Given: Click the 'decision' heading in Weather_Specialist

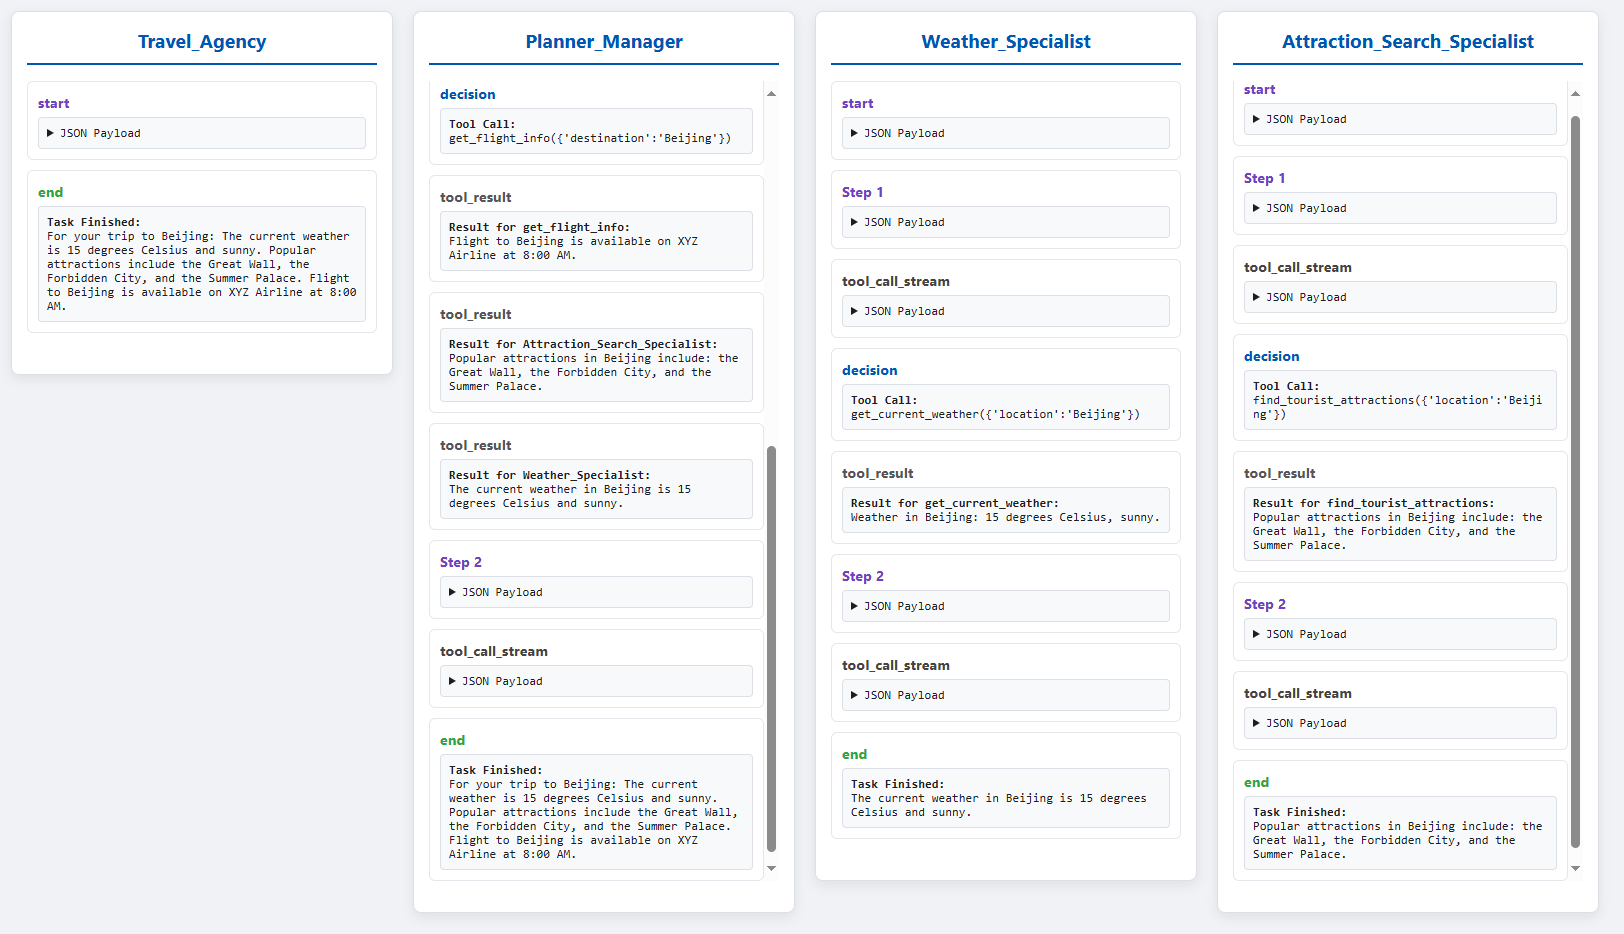Looking at the screenshot, I should [870, 370].
